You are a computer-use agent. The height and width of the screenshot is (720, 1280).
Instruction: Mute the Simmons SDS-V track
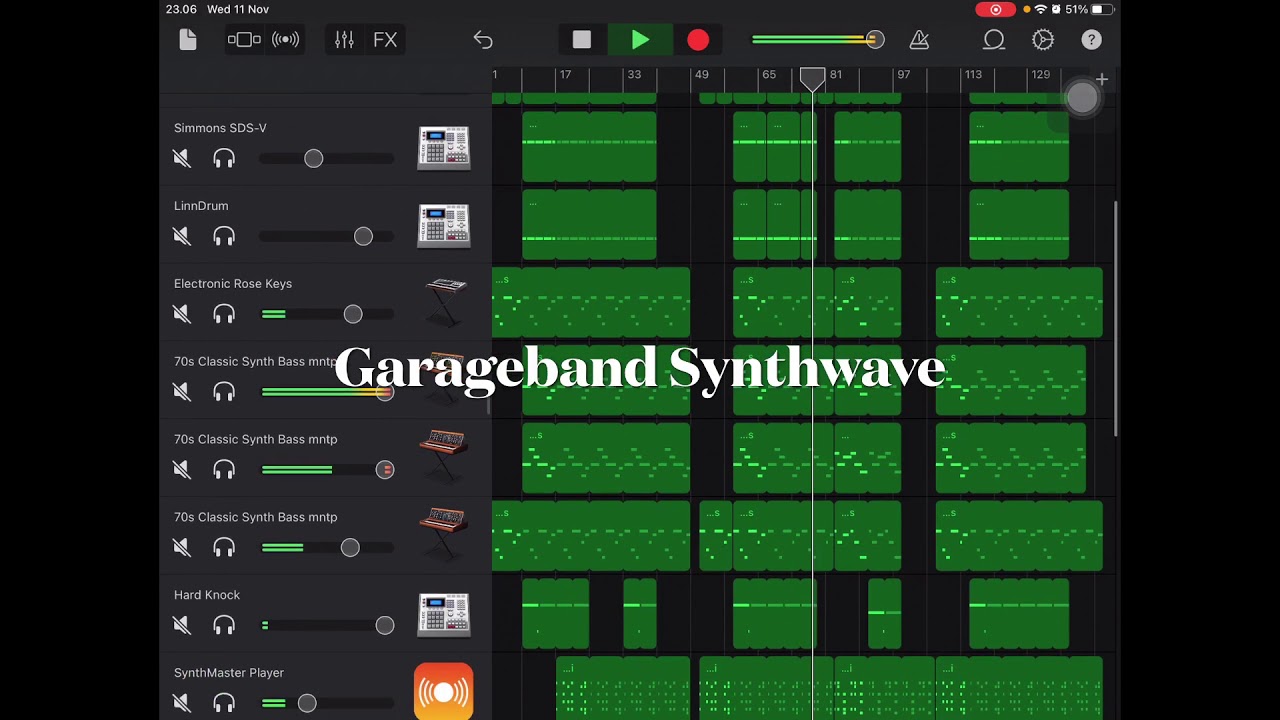[182, 158]
